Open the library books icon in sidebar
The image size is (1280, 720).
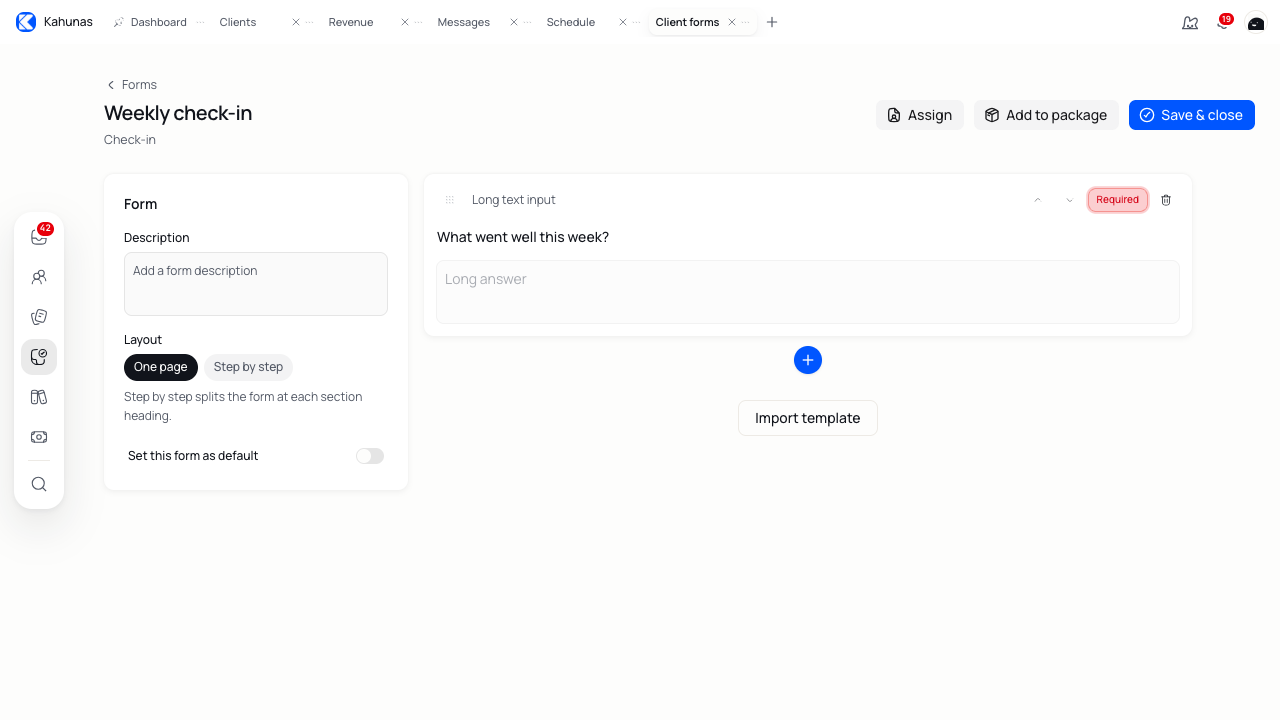pos(39,397)
